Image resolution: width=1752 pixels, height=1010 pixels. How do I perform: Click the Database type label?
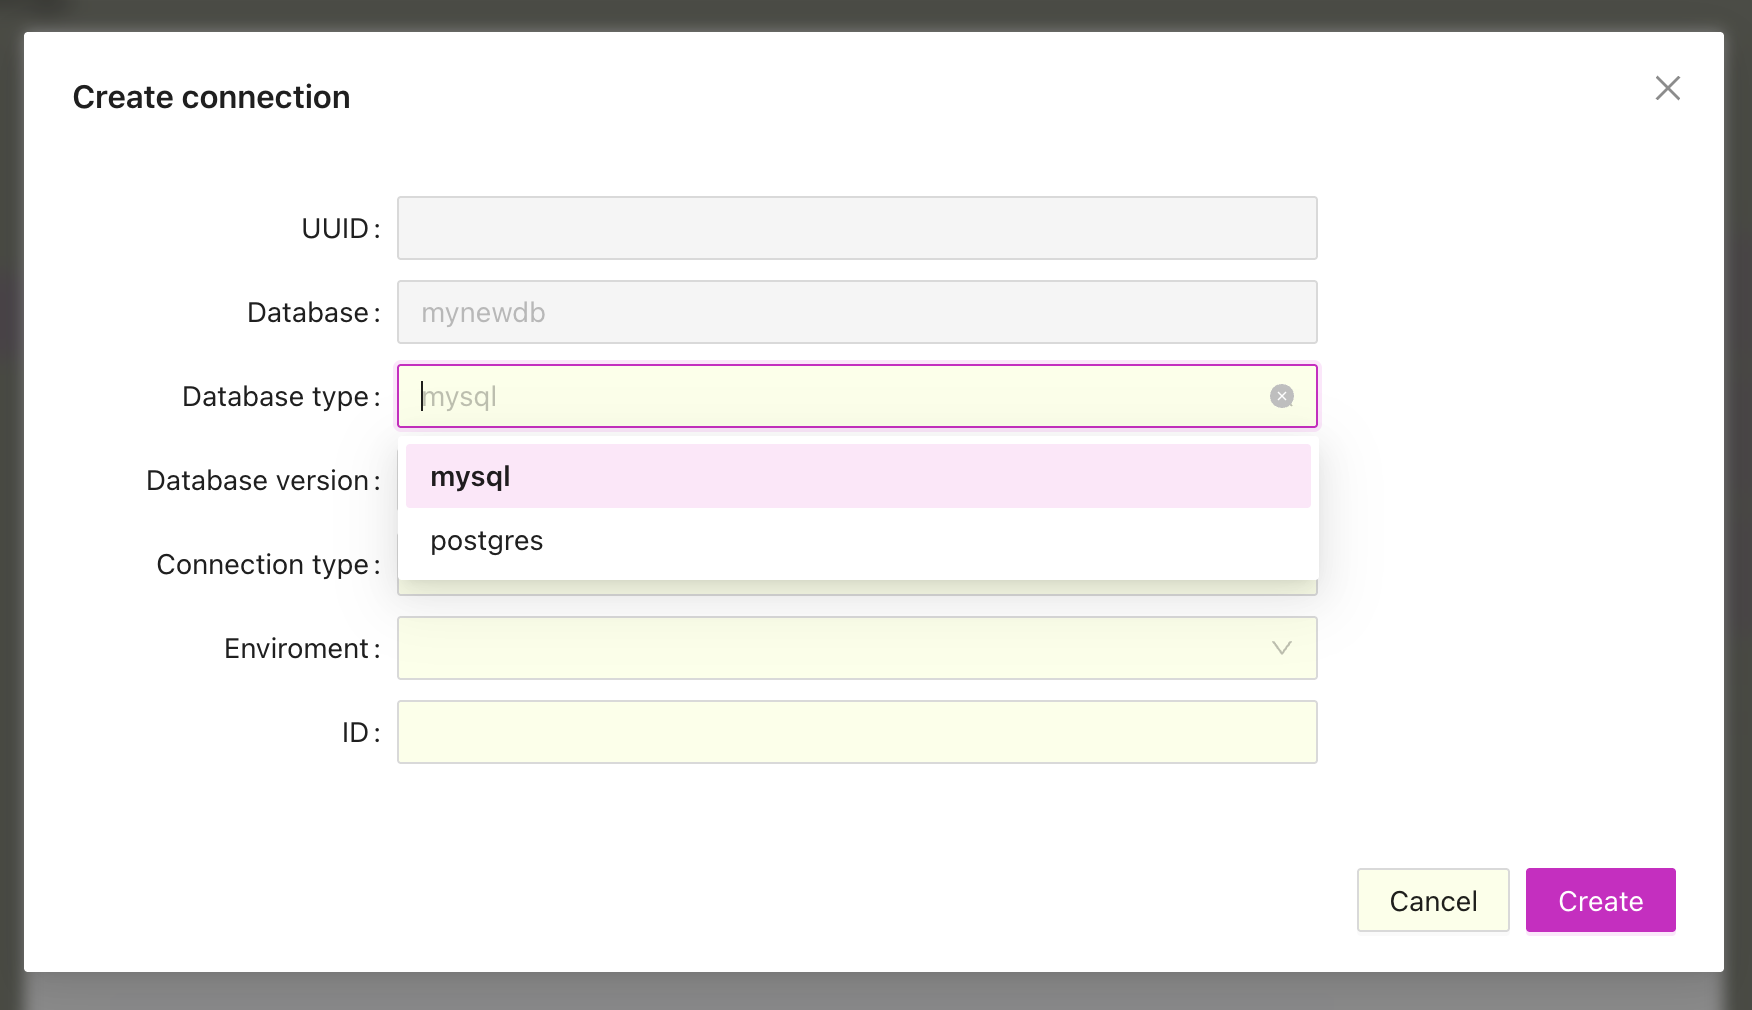point(279,396)
